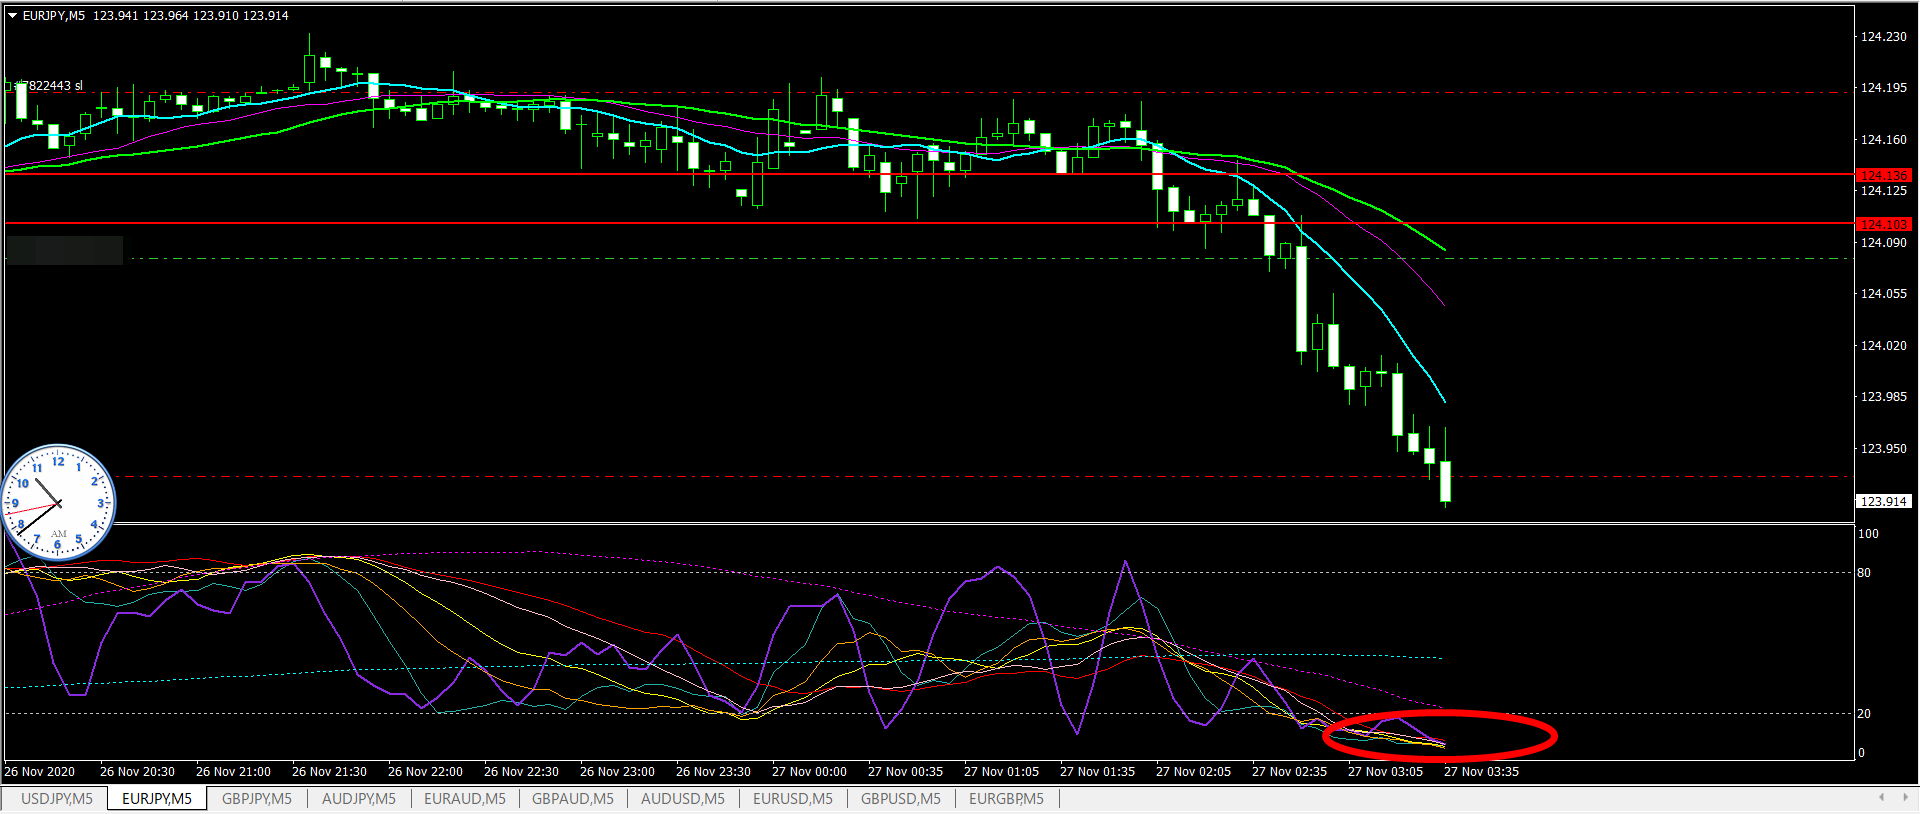This screenshot has height=814, width=1920.
Task: Click the analog clock widget
Action: point(59,502)
